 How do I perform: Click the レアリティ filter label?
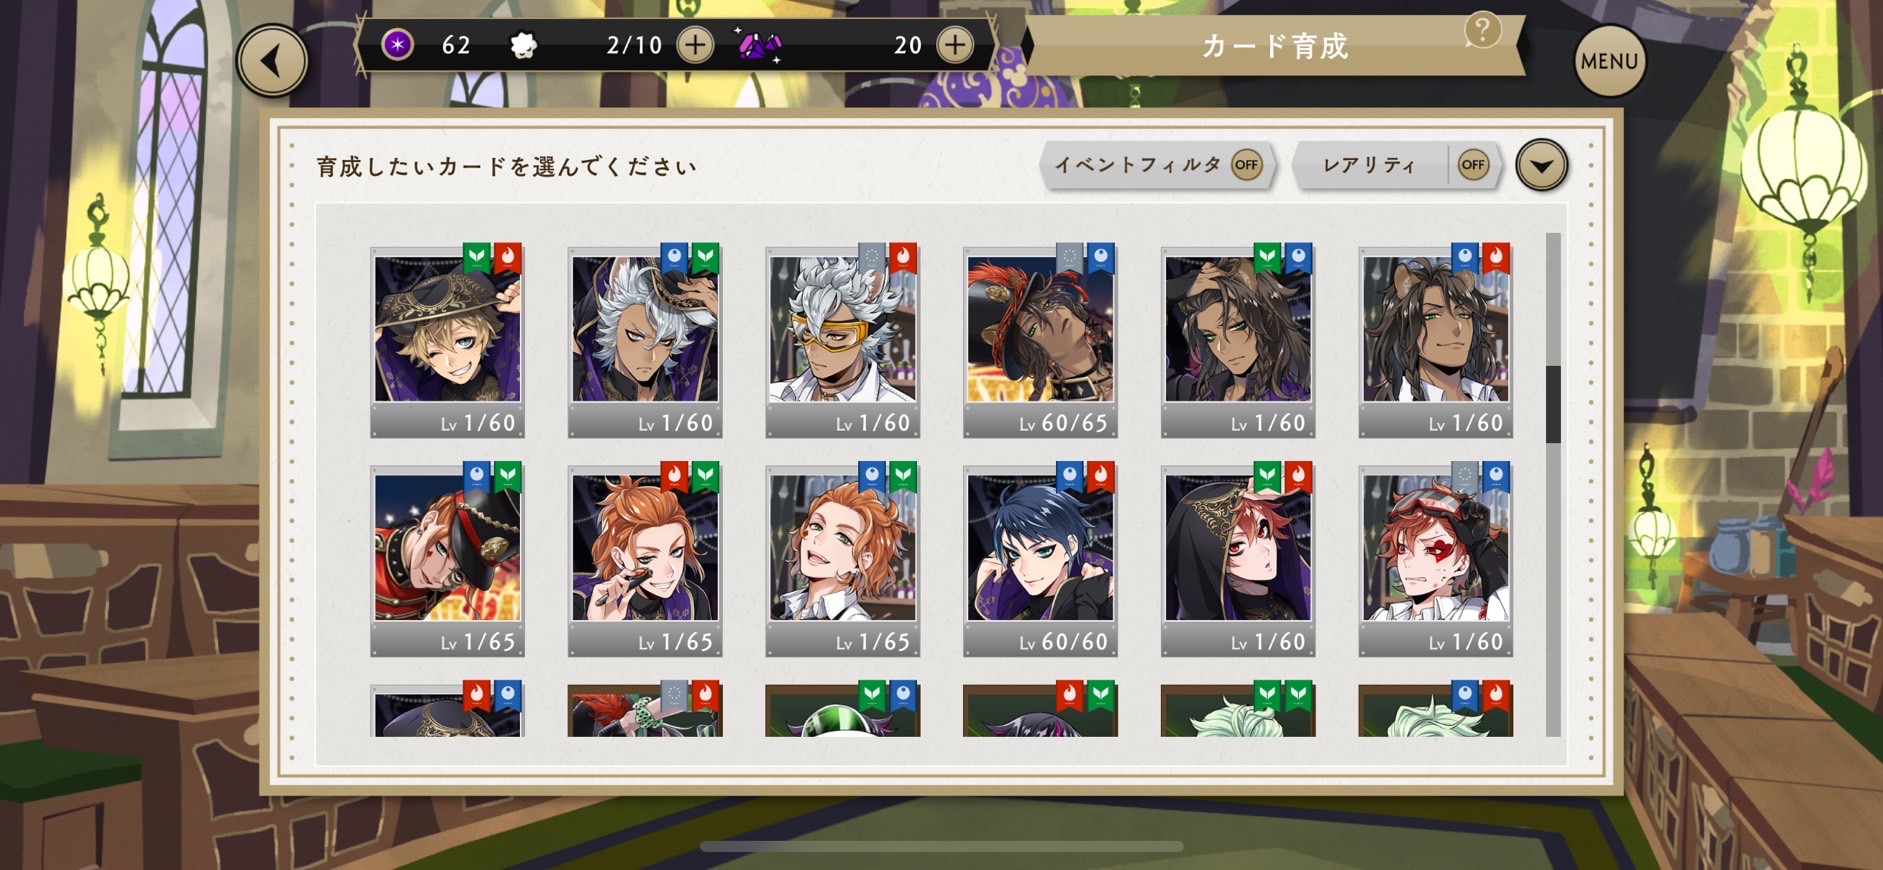tap(1369, 165)
